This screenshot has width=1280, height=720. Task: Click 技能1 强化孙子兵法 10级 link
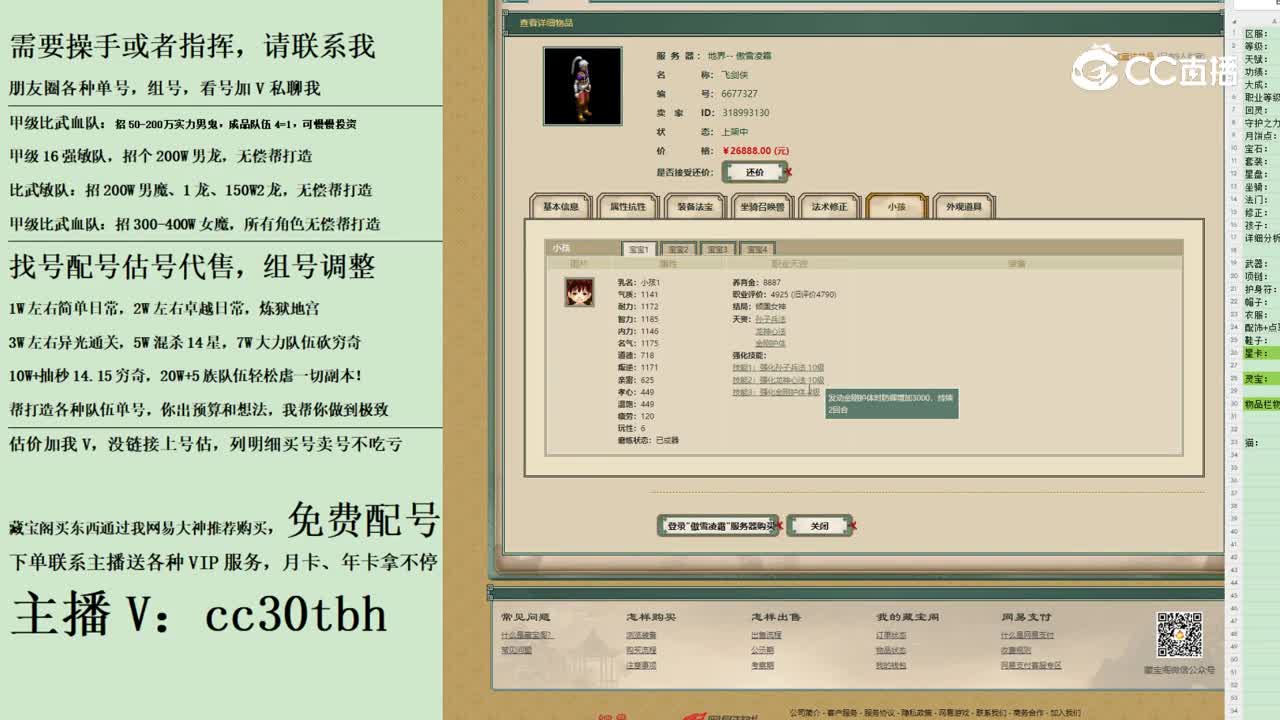[x=779, y=368]
